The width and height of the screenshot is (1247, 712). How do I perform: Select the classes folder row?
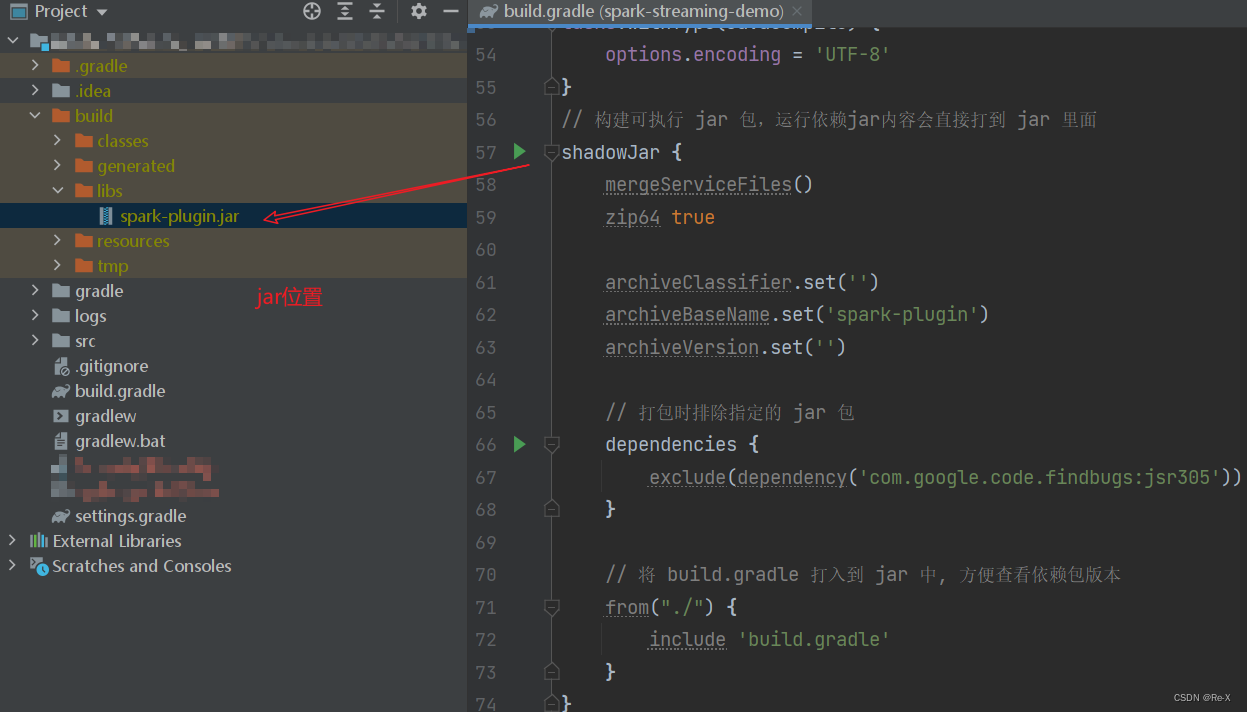point(233,141)
